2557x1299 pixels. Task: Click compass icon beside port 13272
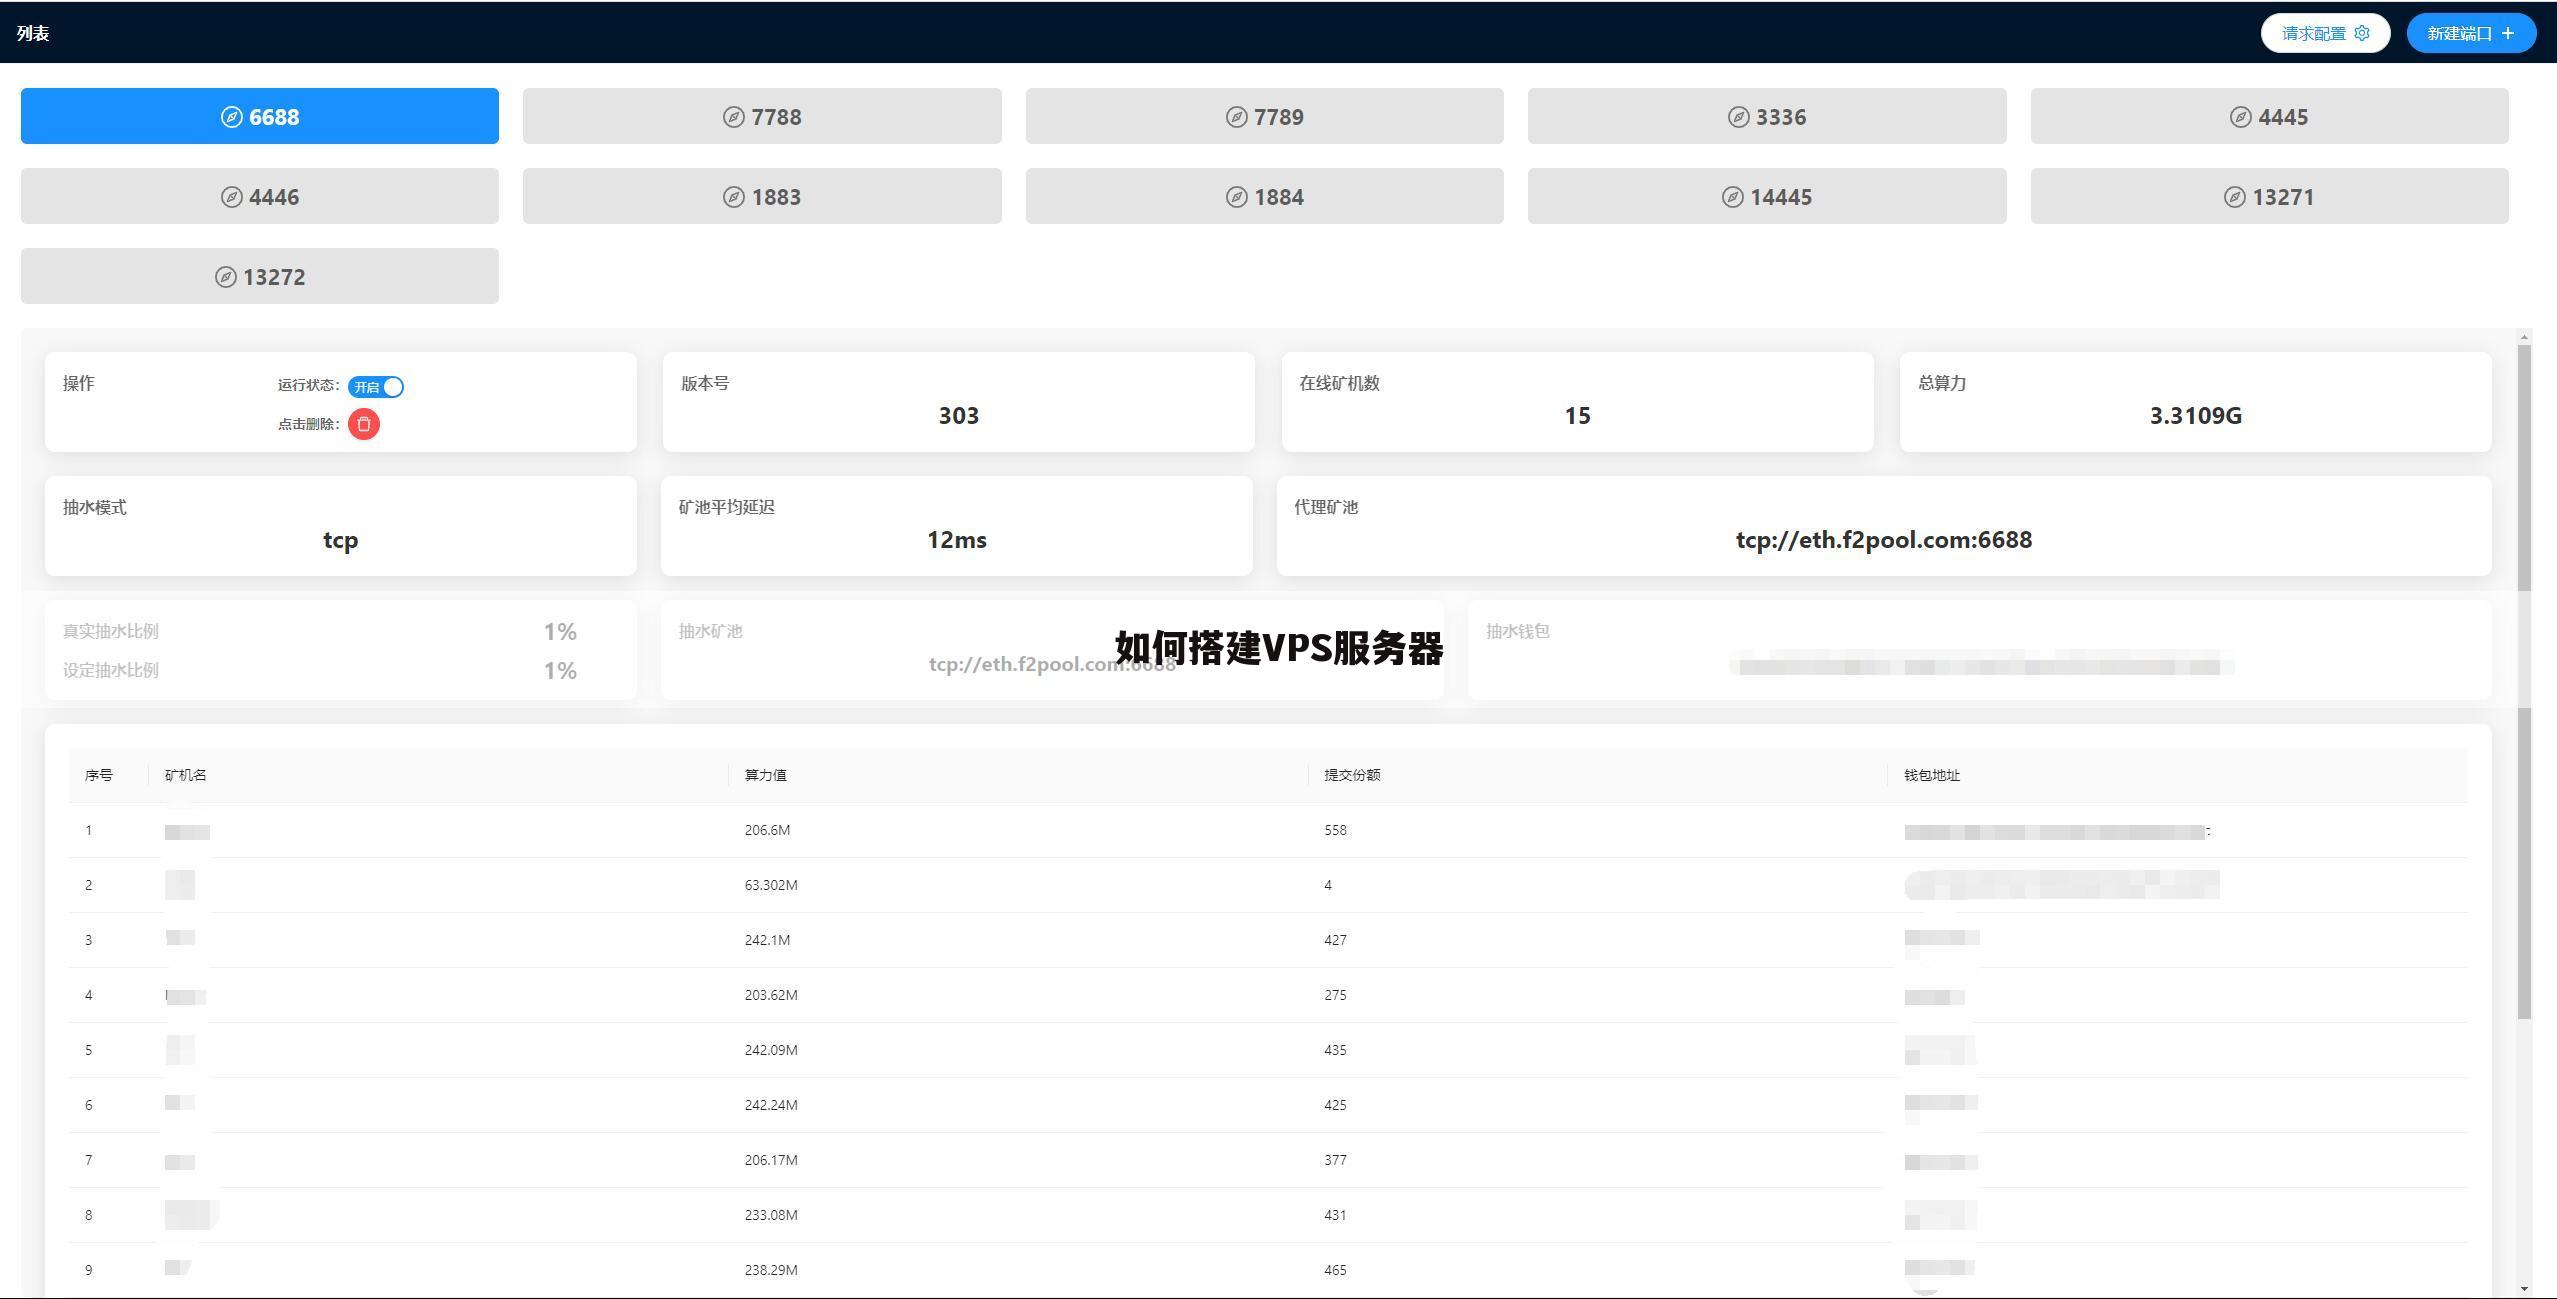click(226, 277)
